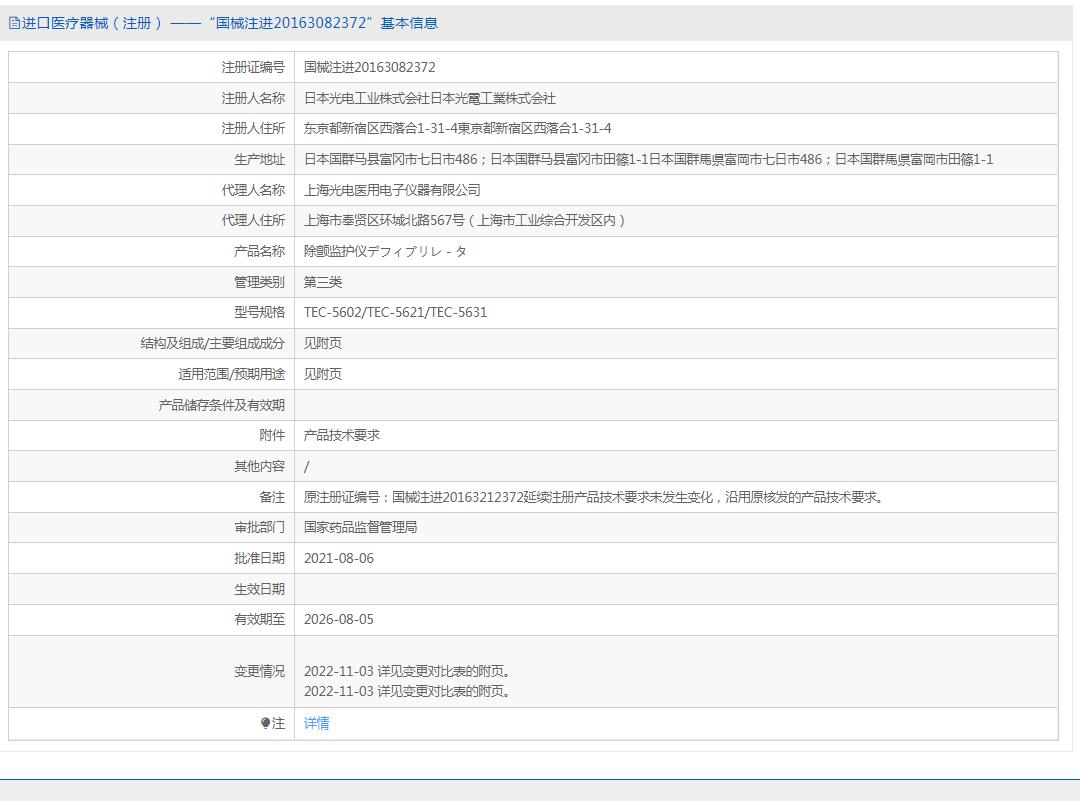Click 见附页 in 结构及组成 row

[x=323, y=344]
